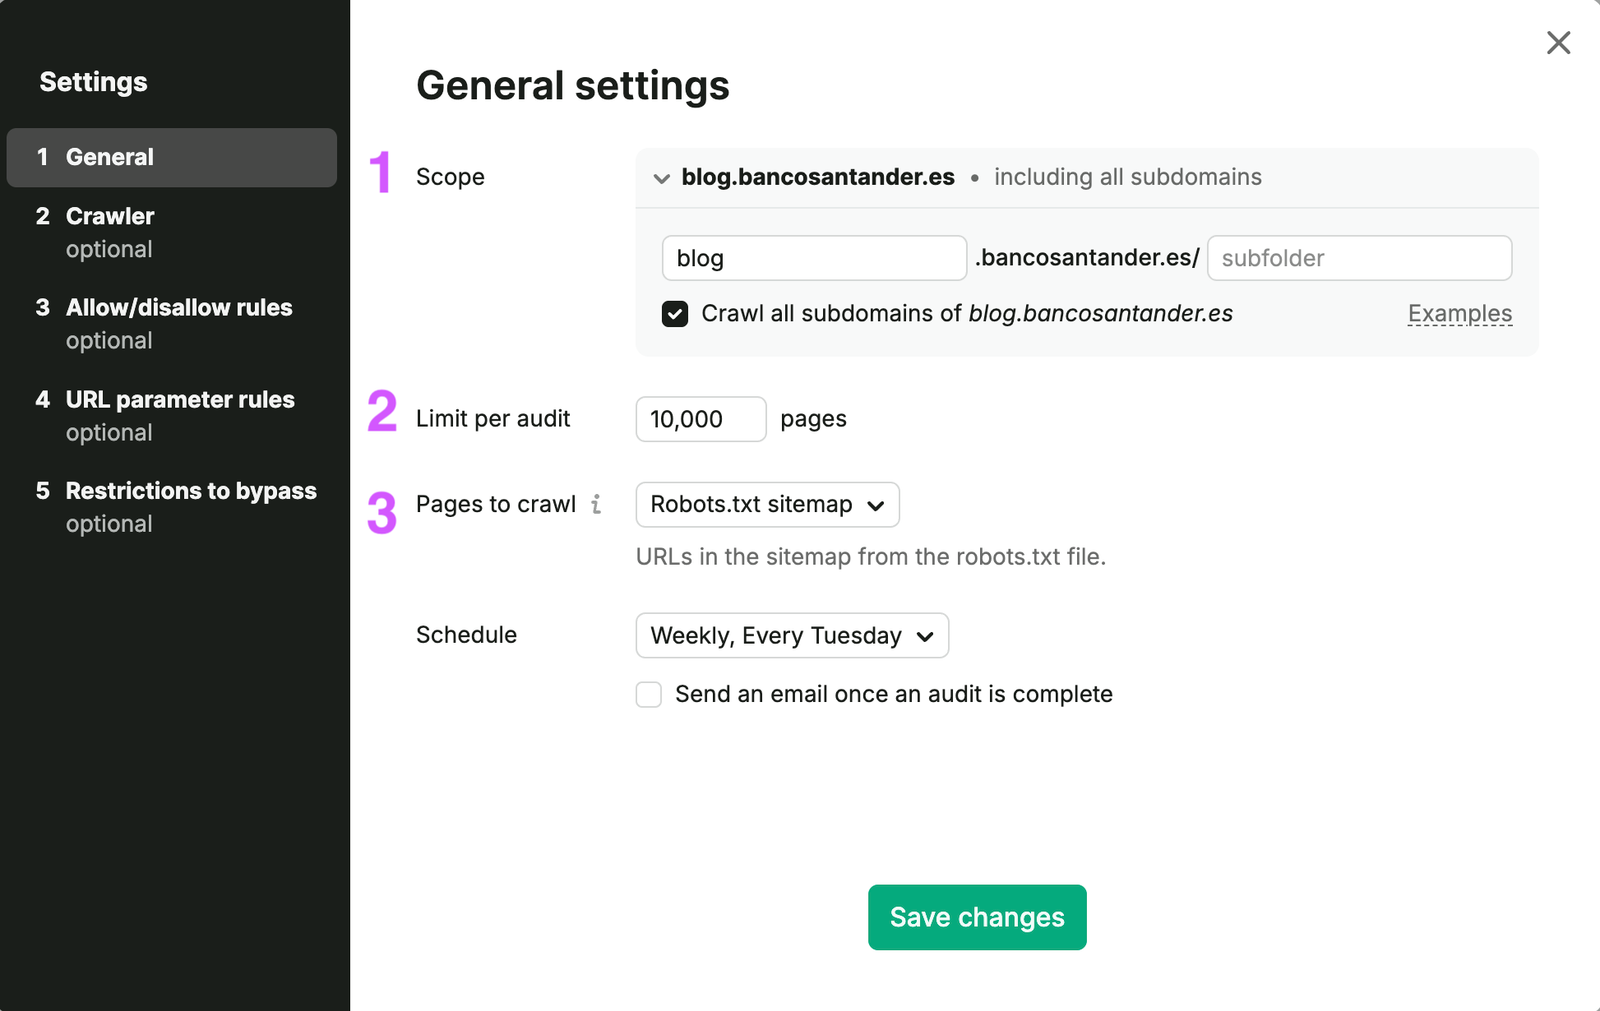Enable Send an email once audit completes
Screen dimensions: 1600x1011
point(649,695)
